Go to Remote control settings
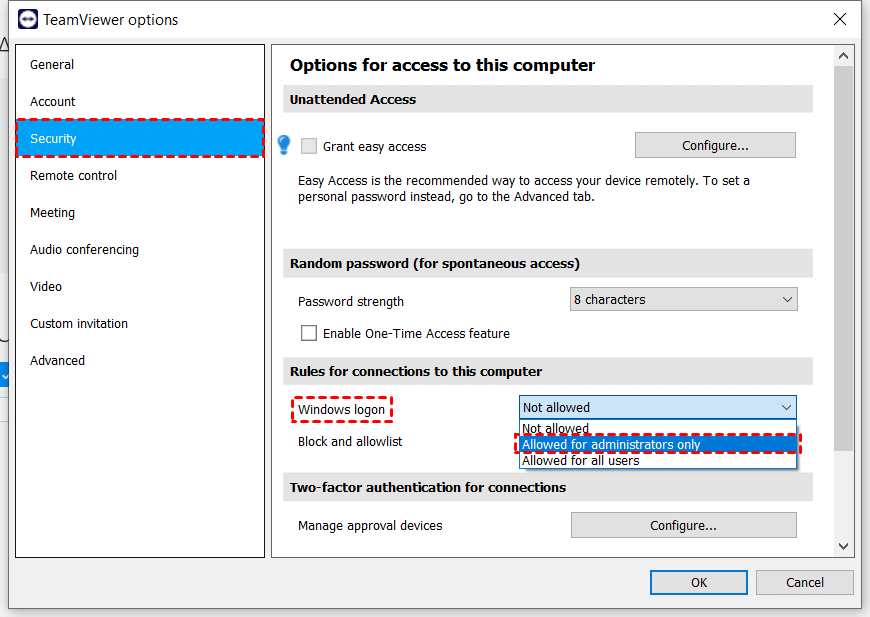 click(74, 176)
